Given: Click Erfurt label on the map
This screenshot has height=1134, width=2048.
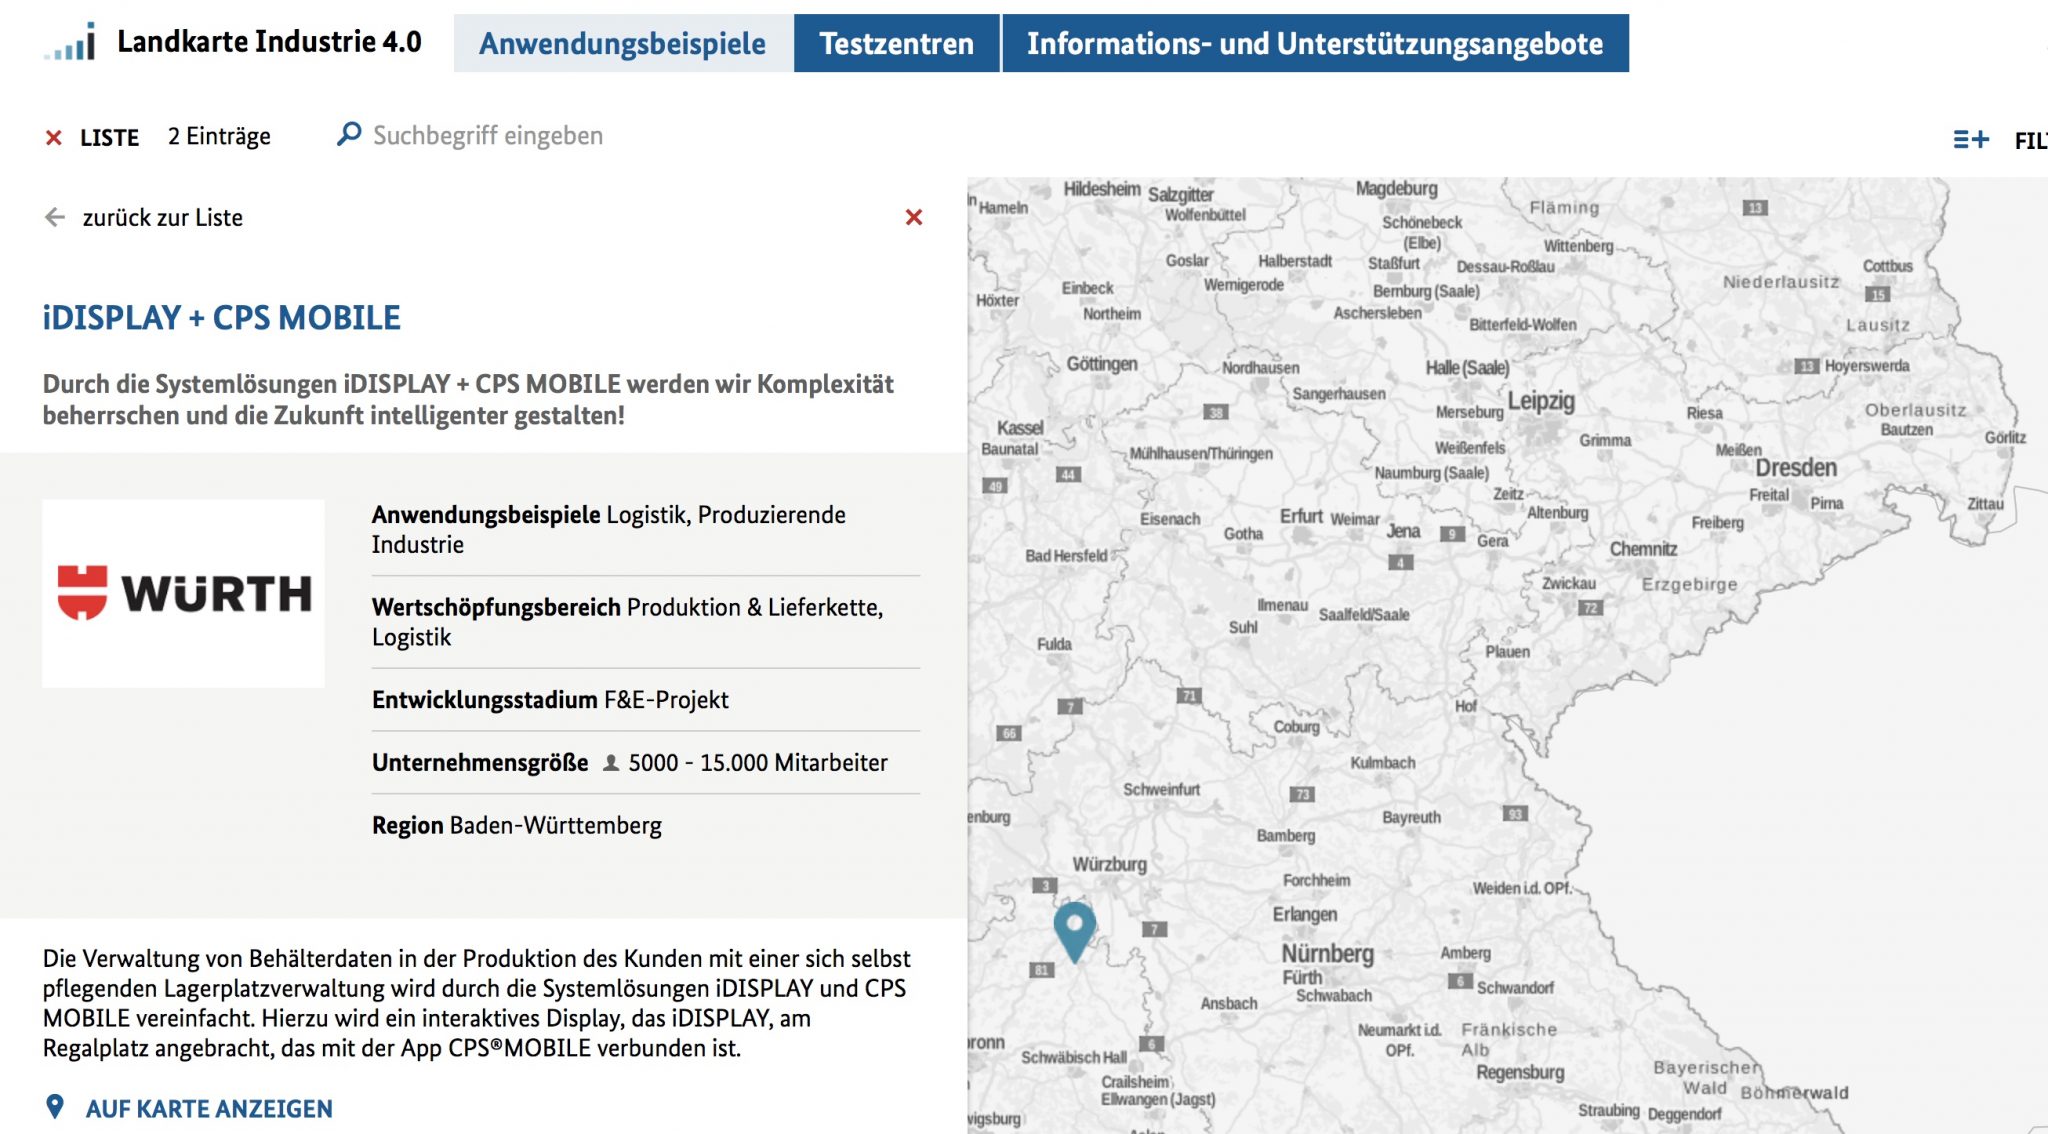Looking at the screenshot, I should coord(1301,515).
